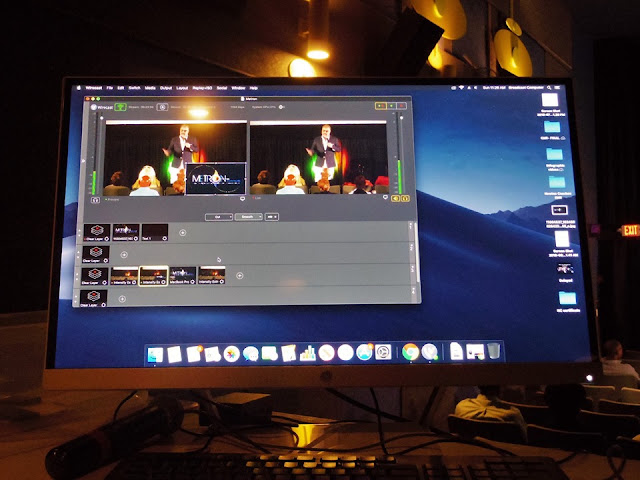
Task: Open Numbers chart app from the Dock
Action: point(308,353)
